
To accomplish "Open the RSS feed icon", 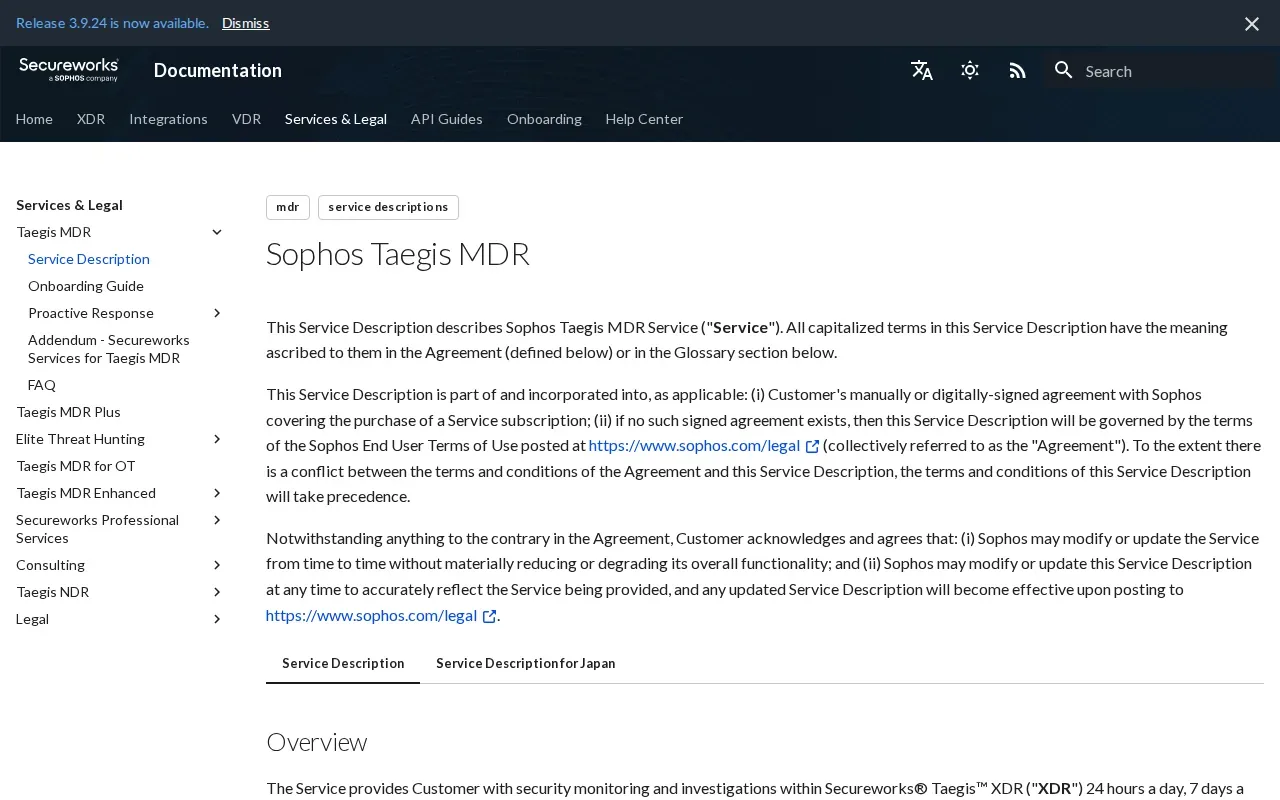I will click(x=1018, y=70).
